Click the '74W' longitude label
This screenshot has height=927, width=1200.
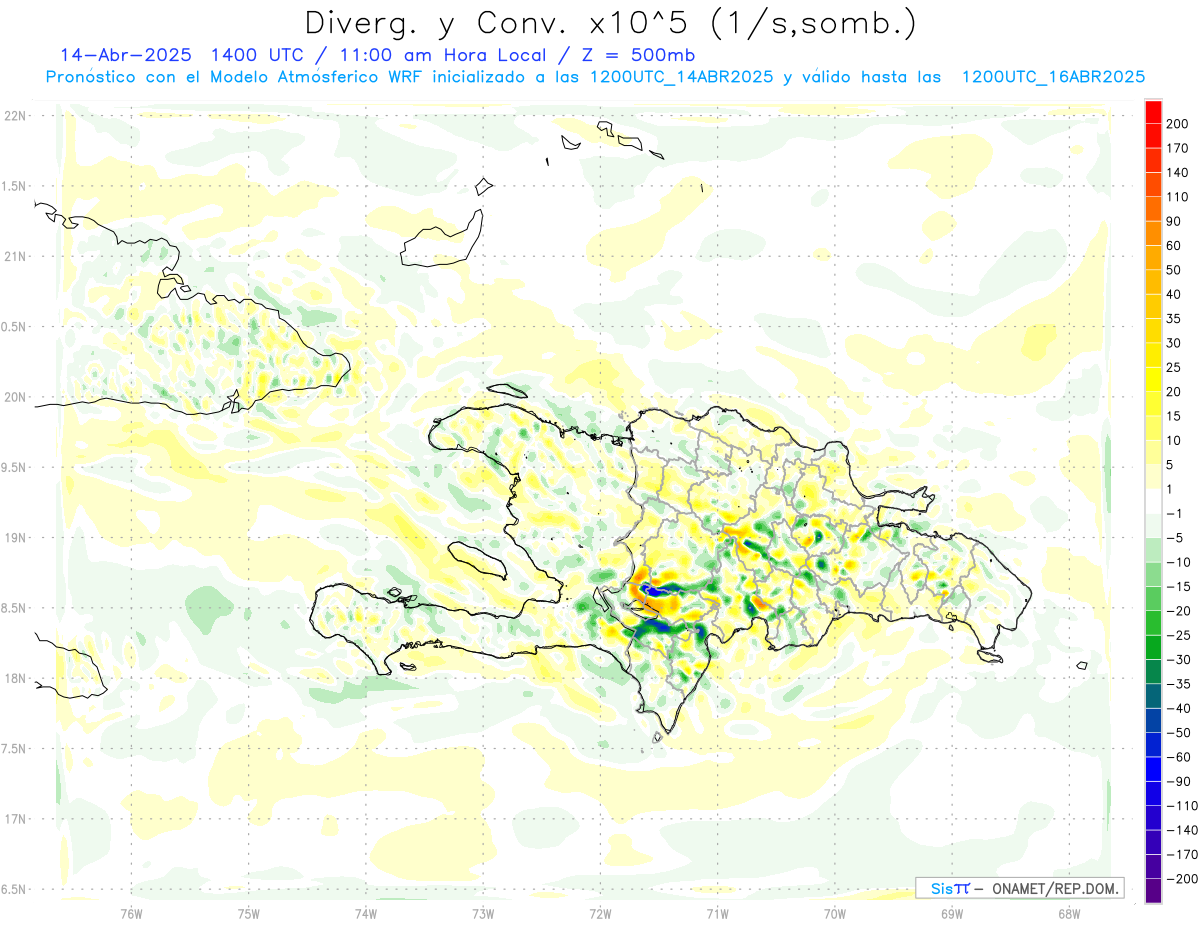point(366,913)
